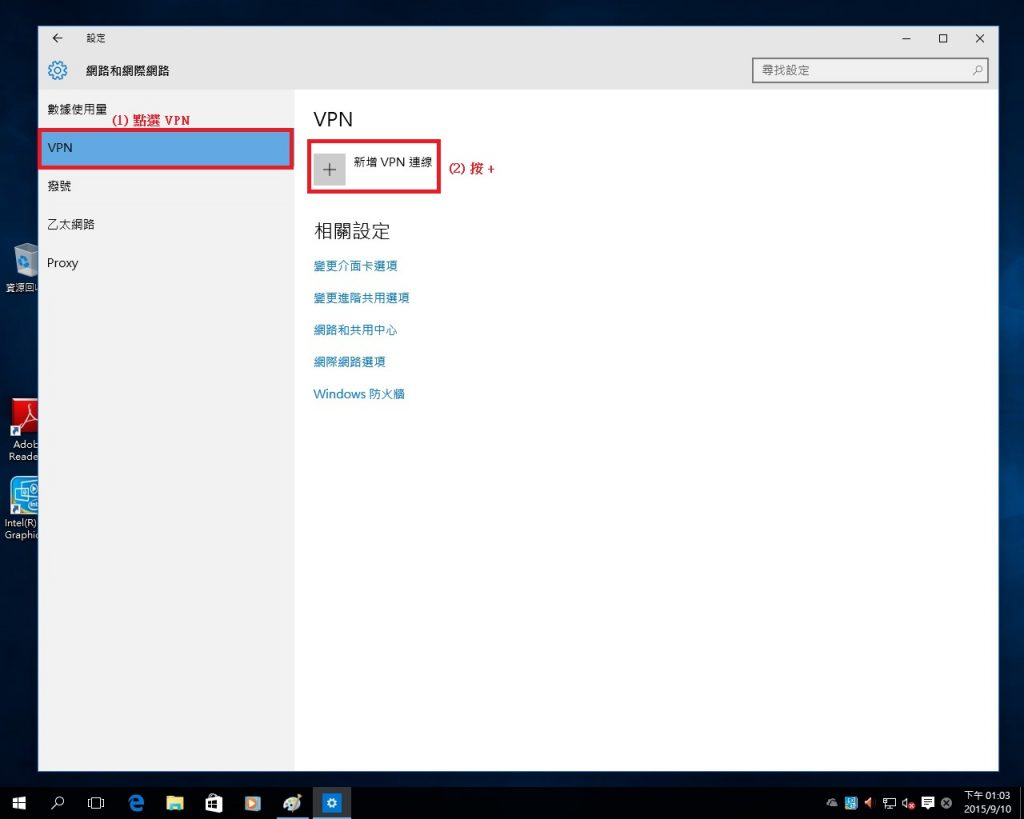Open the 資源回收筒 (Recycle Bin)
Screen dimensions: 1024x819
[22, 268]
